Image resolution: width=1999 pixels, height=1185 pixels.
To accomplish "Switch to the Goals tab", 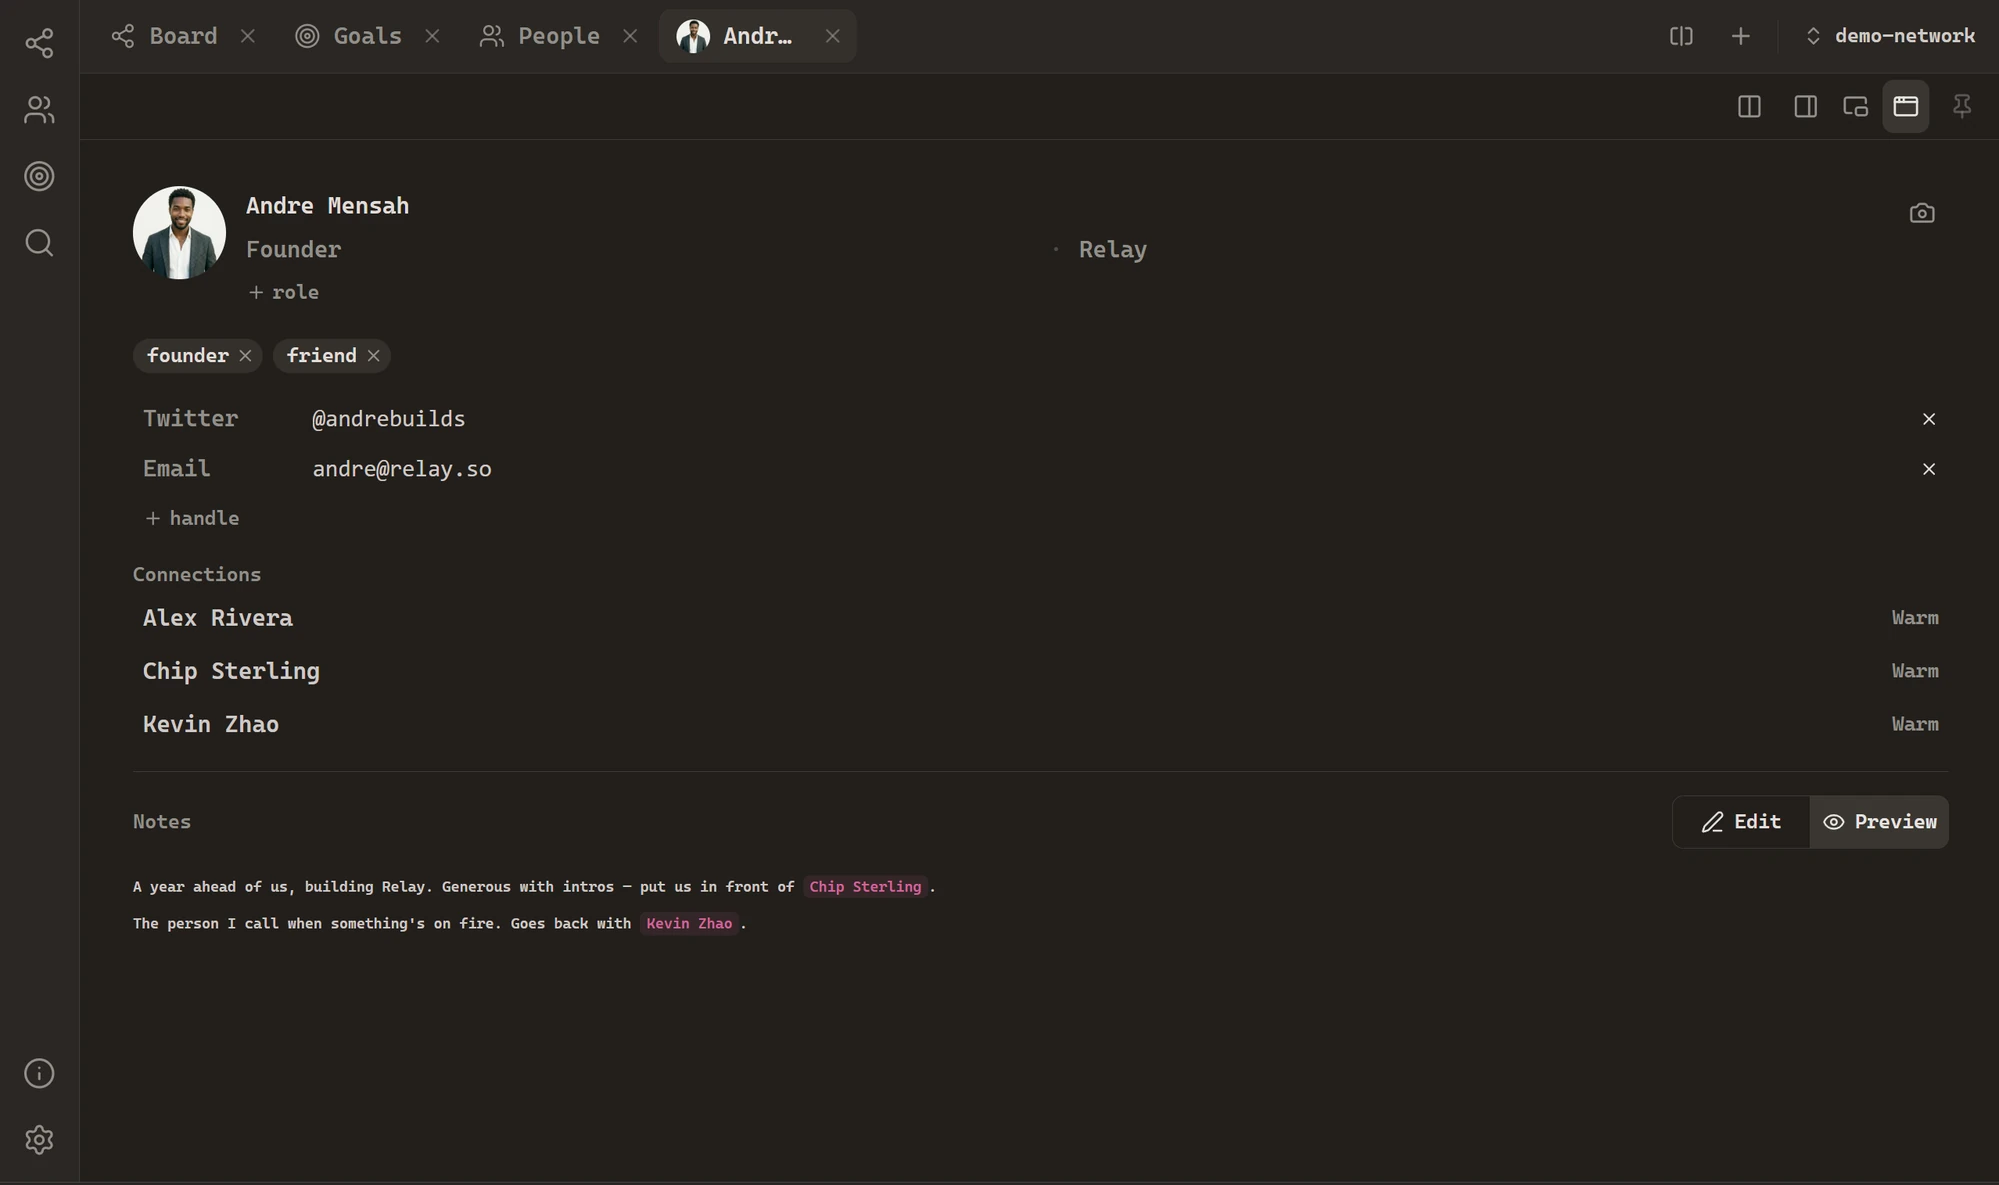I will pyautogui.click(x=349, y=36).
